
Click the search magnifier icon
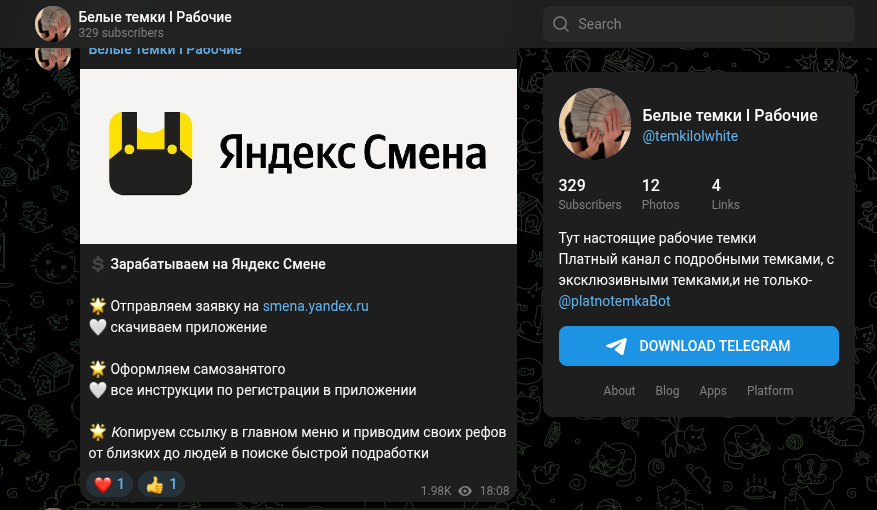coord(560,24)
